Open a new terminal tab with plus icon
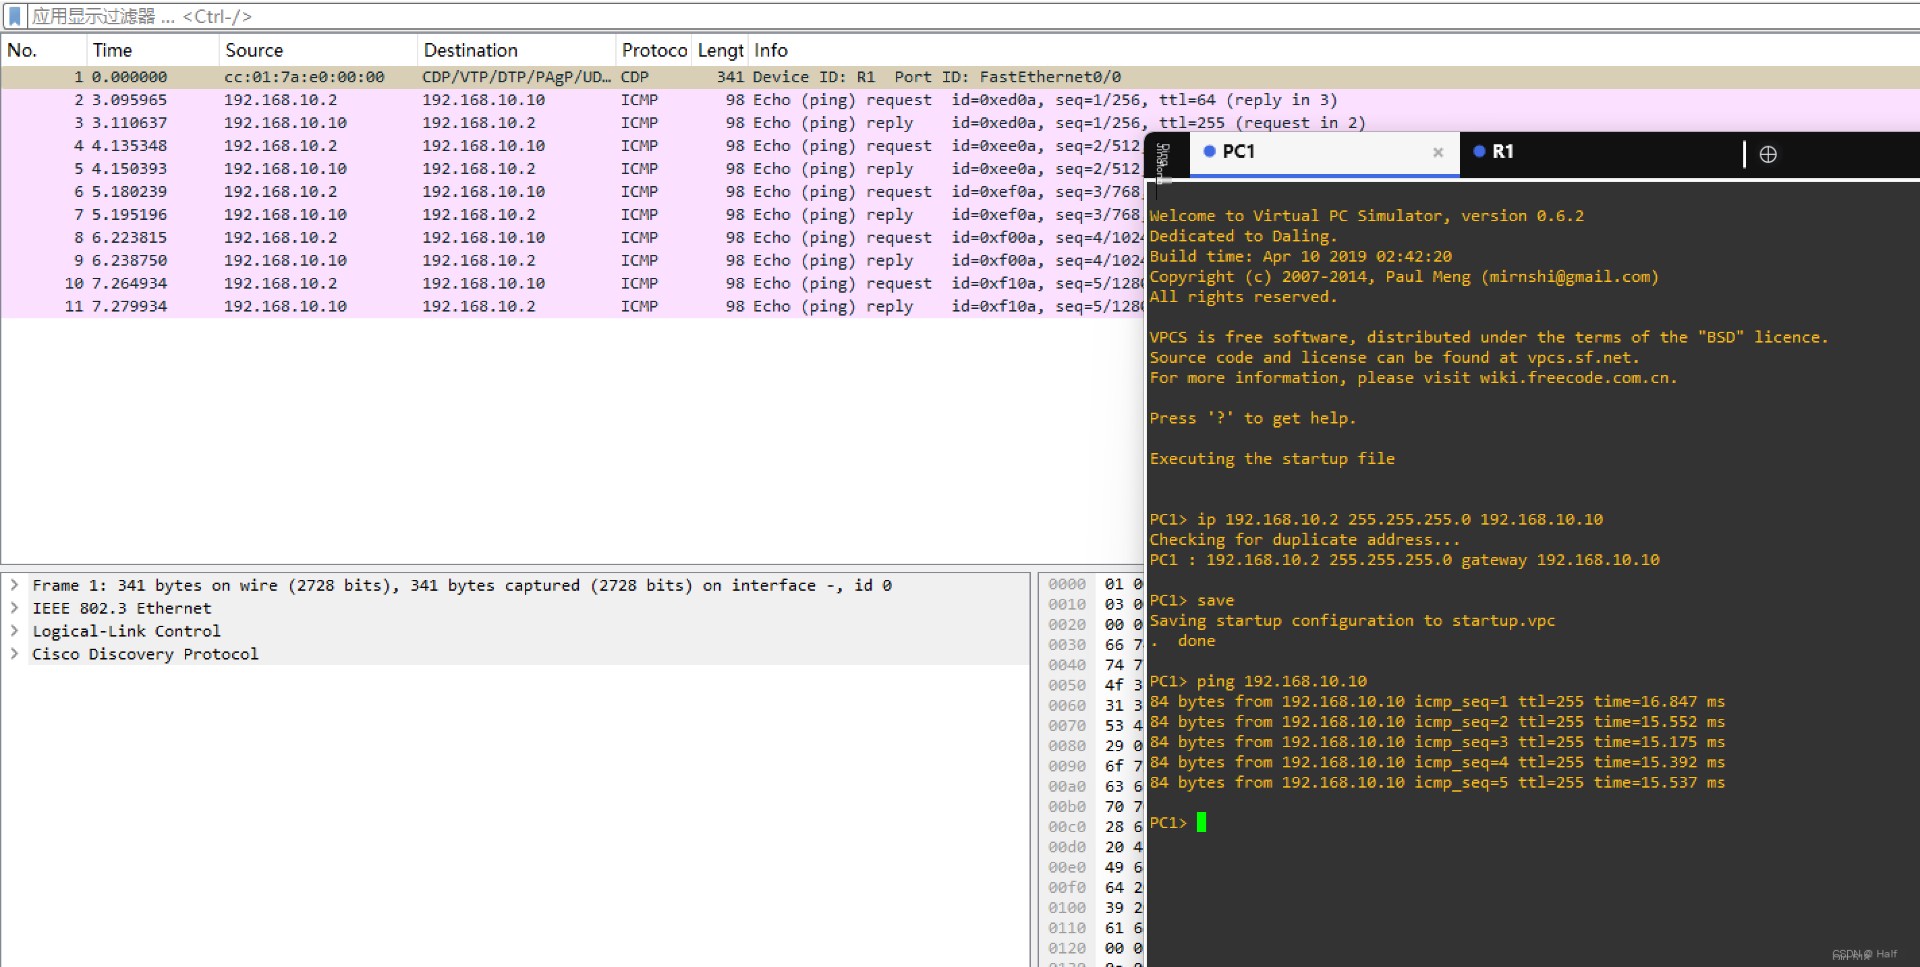Viewport: 1920px width, 967px height. (x=1768, y=154)
